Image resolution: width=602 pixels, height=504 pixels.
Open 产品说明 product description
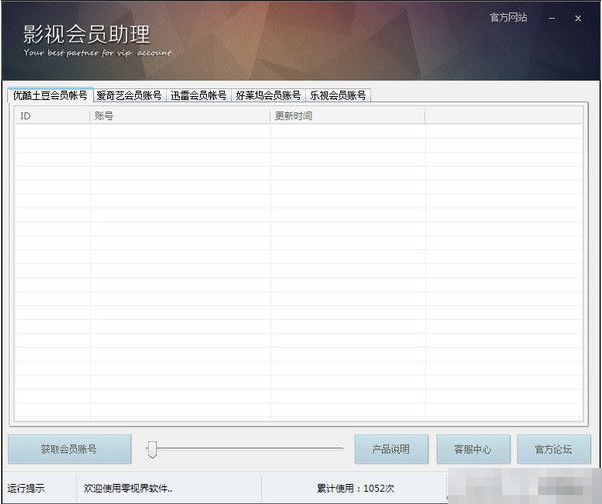[391, 449]
